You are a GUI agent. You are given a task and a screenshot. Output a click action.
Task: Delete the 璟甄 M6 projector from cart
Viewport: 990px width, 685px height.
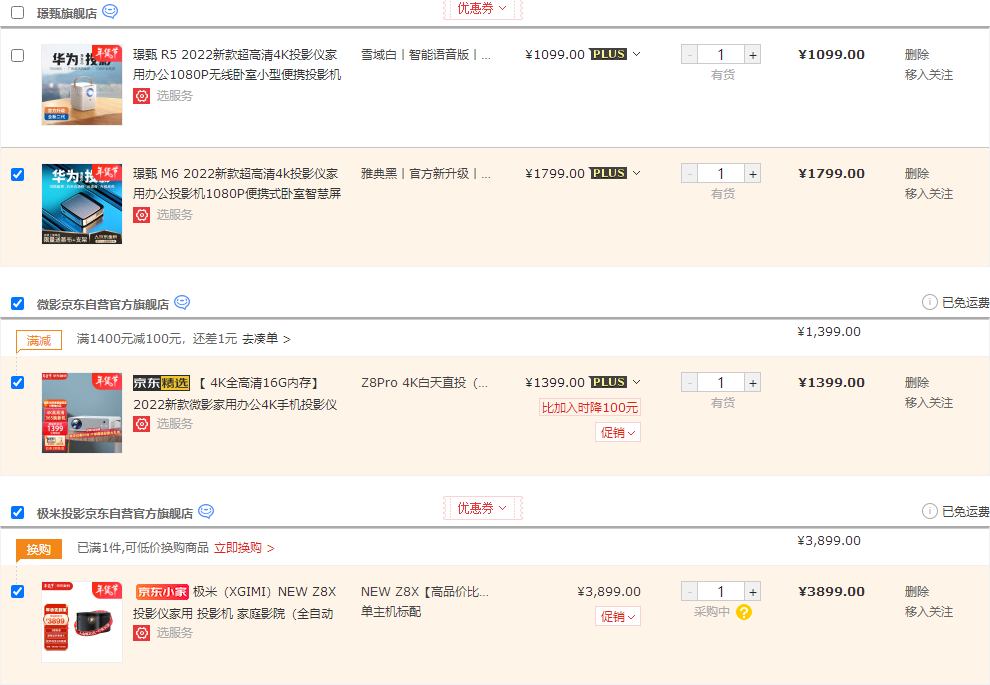(x=917, y=174)
